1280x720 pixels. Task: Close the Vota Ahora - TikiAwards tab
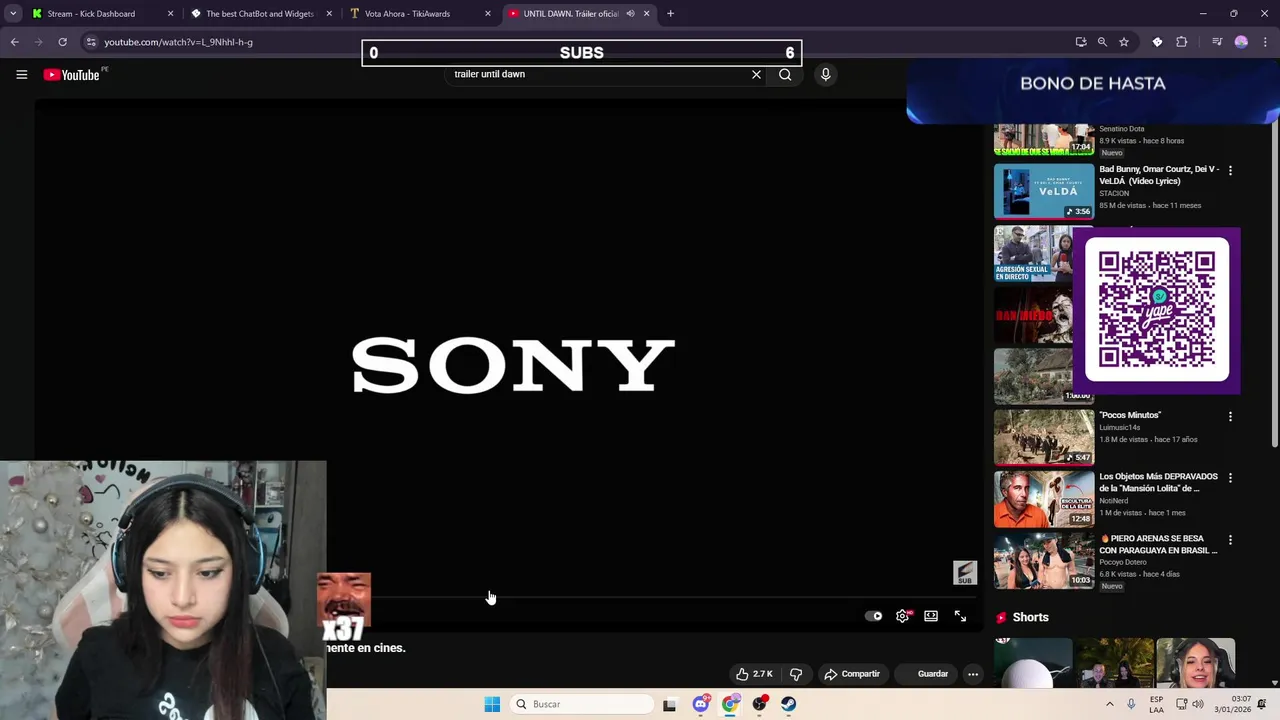[x=488, y=14]
